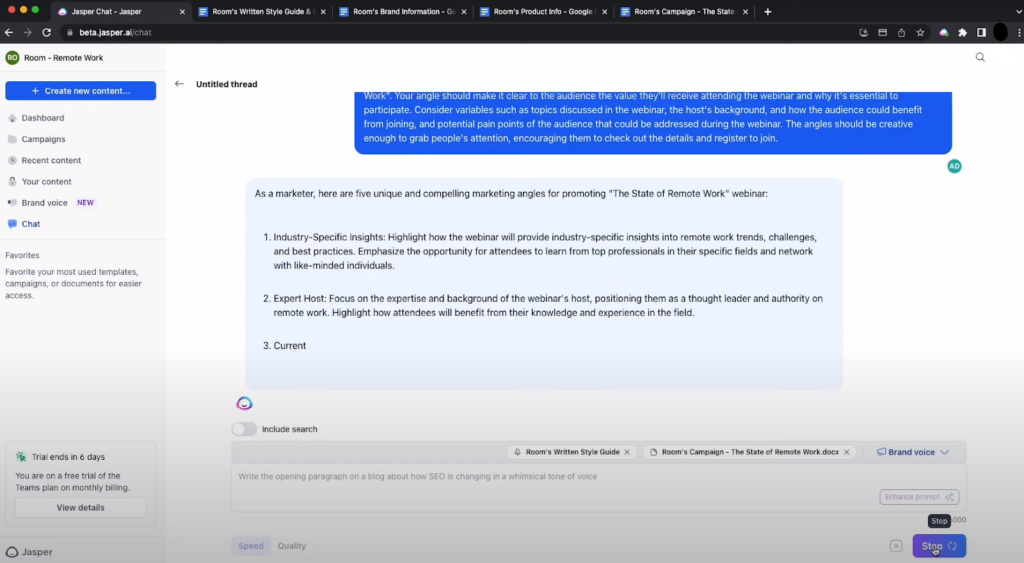Click the AD user avatar
Viewport: 1024px width, 563px height.
pyautogui.click(x=954, y=166)
